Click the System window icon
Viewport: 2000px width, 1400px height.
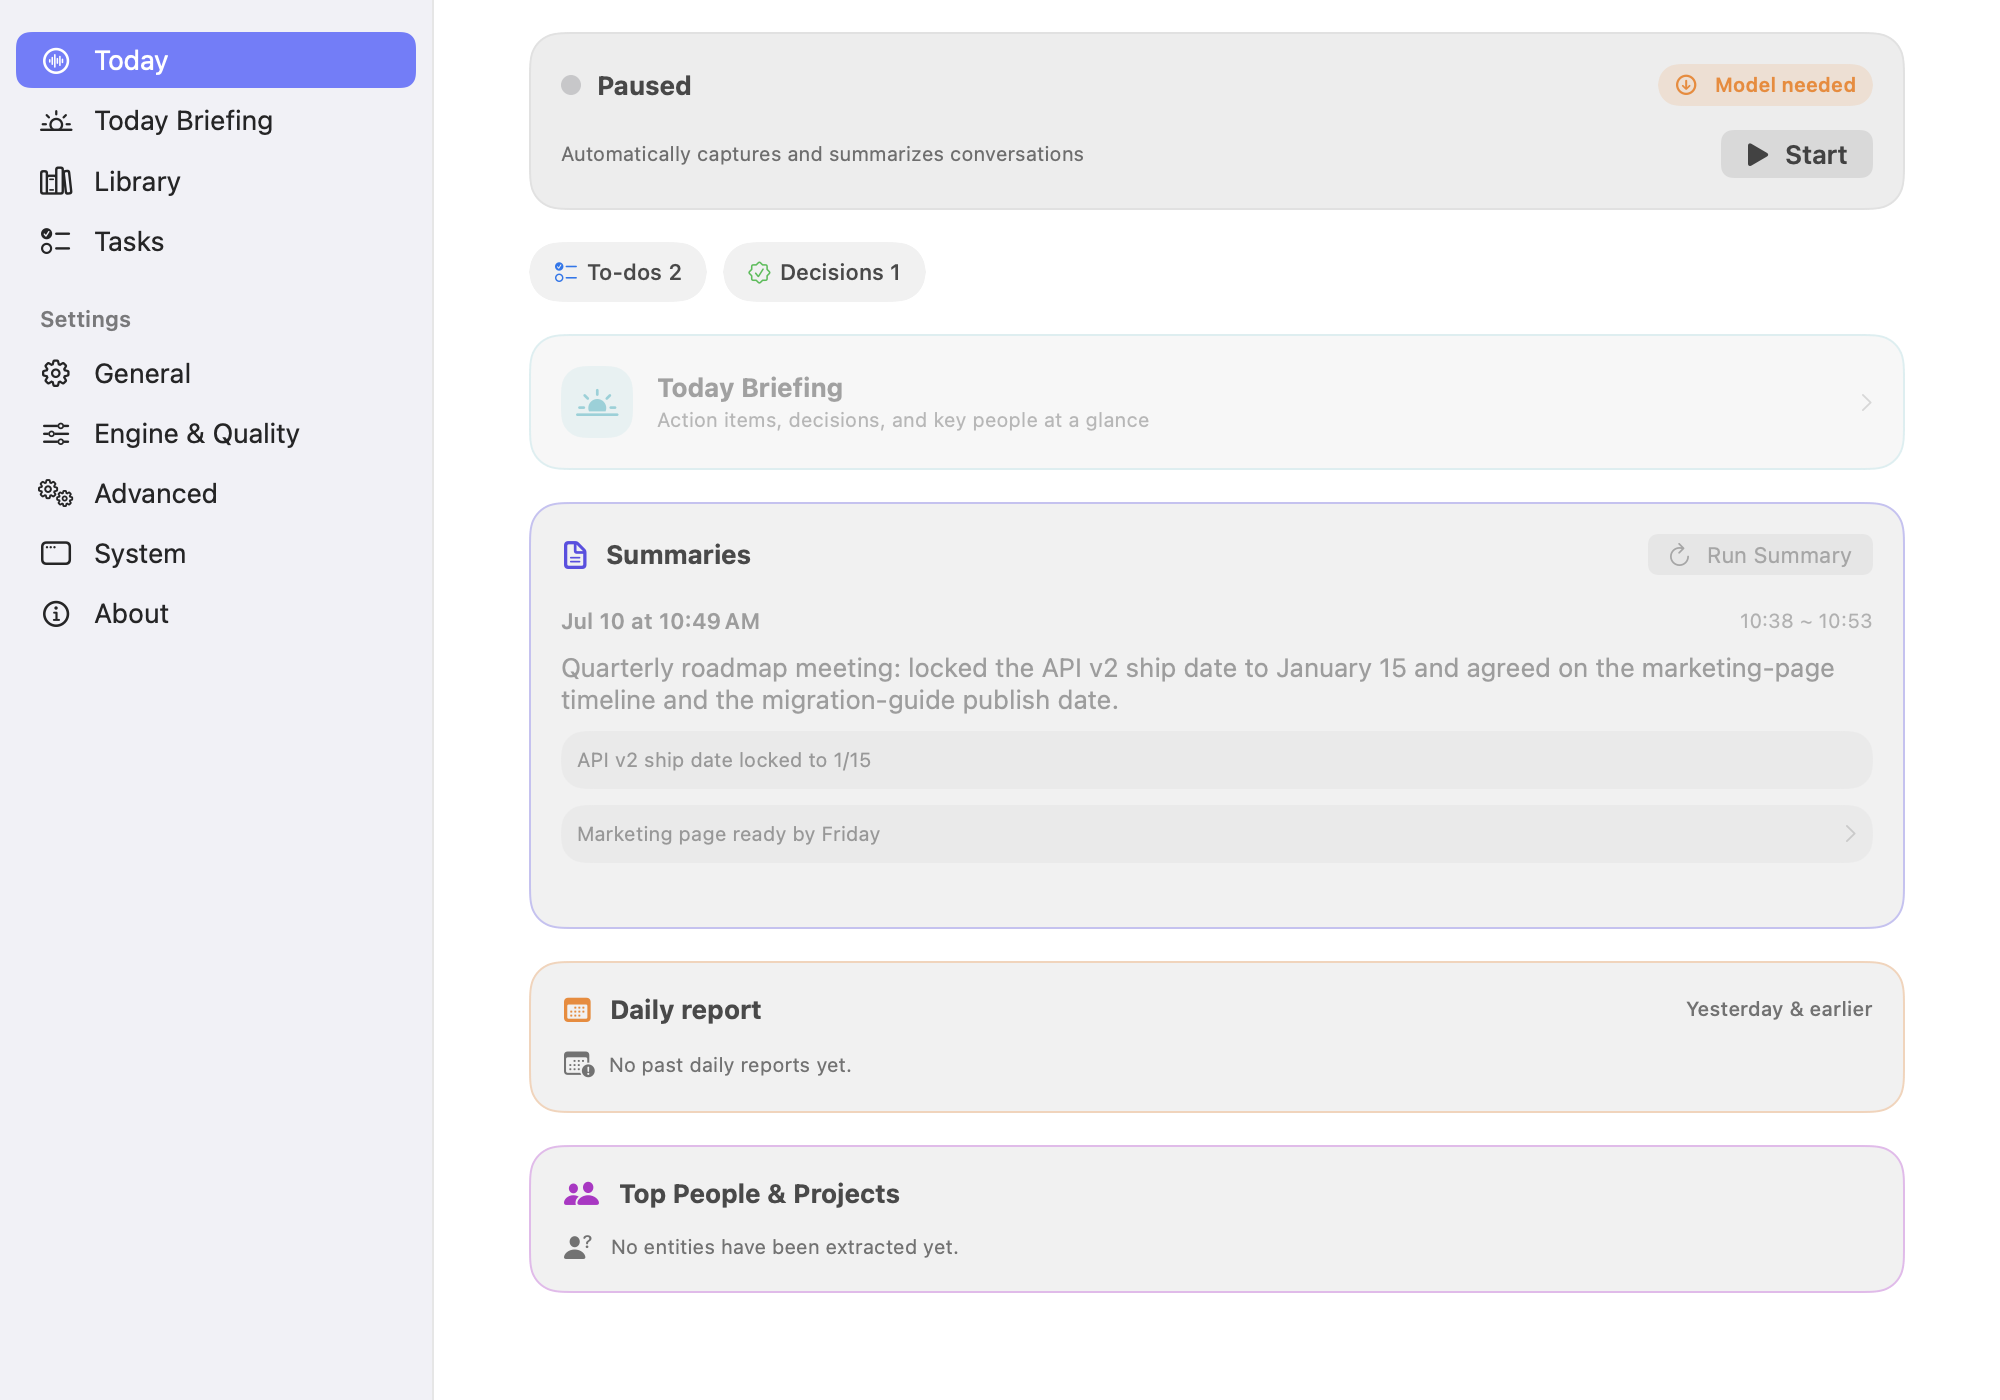[x=56, y=553]
